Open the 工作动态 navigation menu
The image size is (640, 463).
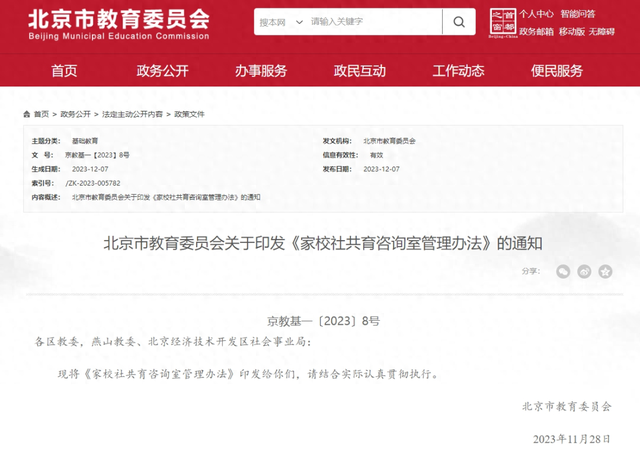[x=458, y=71]
